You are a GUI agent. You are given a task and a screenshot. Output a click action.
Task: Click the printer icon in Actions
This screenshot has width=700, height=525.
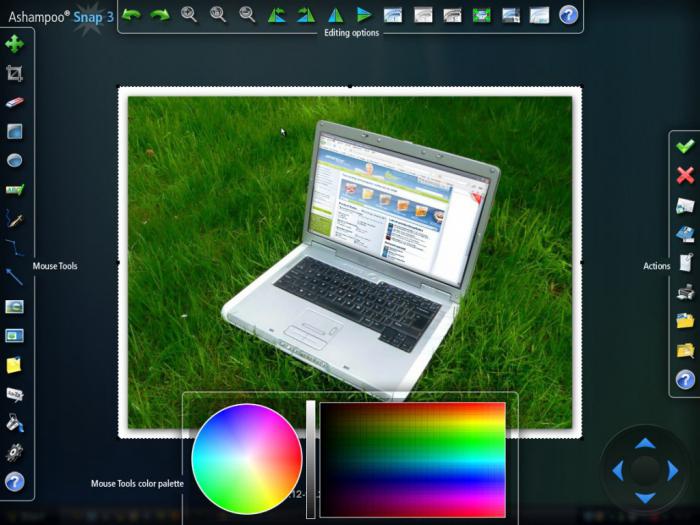[685, 292]
